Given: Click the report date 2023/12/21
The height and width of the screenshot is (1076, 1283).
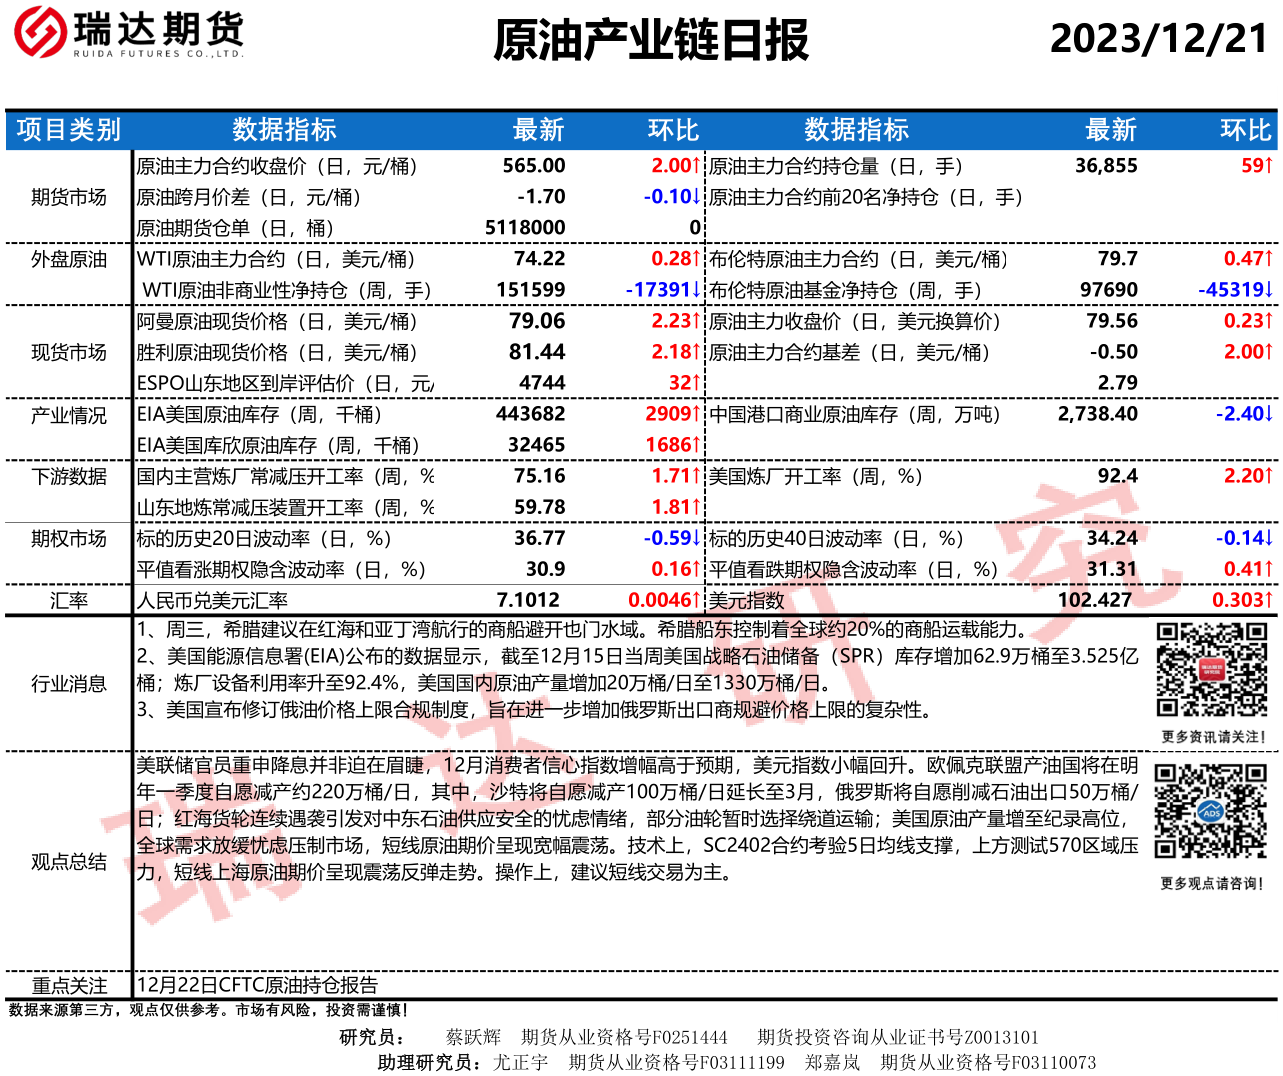Looking at the screenshot, I should click(1158, 38).
